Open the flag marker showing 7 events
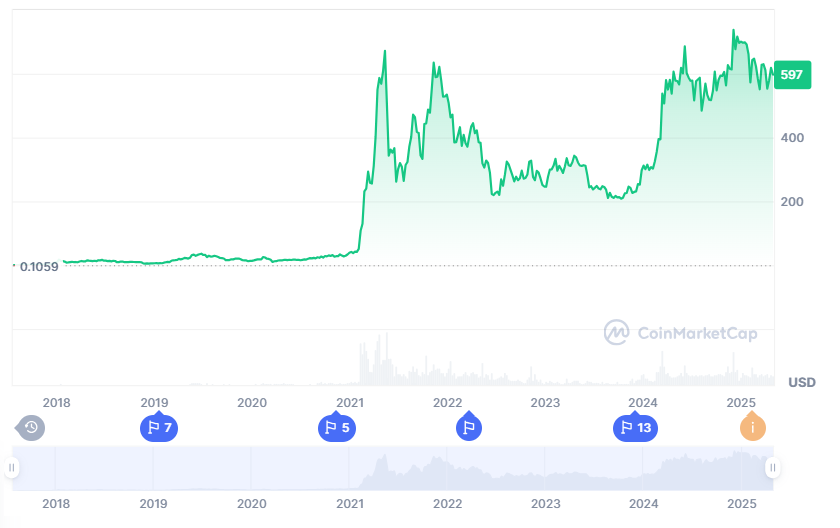The height and width of the screenshot is (528, 840). [x=159, y=427]
